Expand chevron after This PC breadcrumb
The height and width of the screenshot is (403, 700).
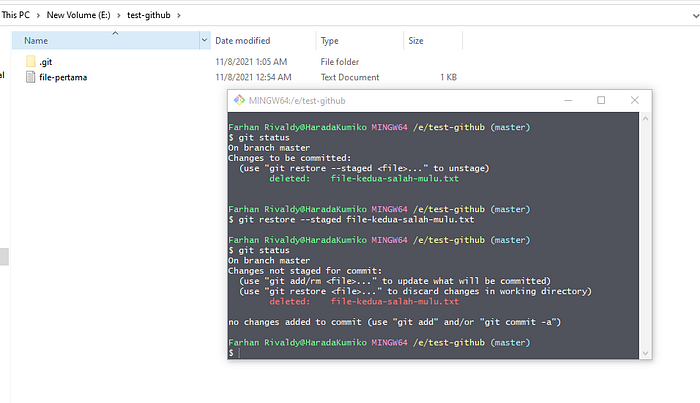[x=38, y=16]
